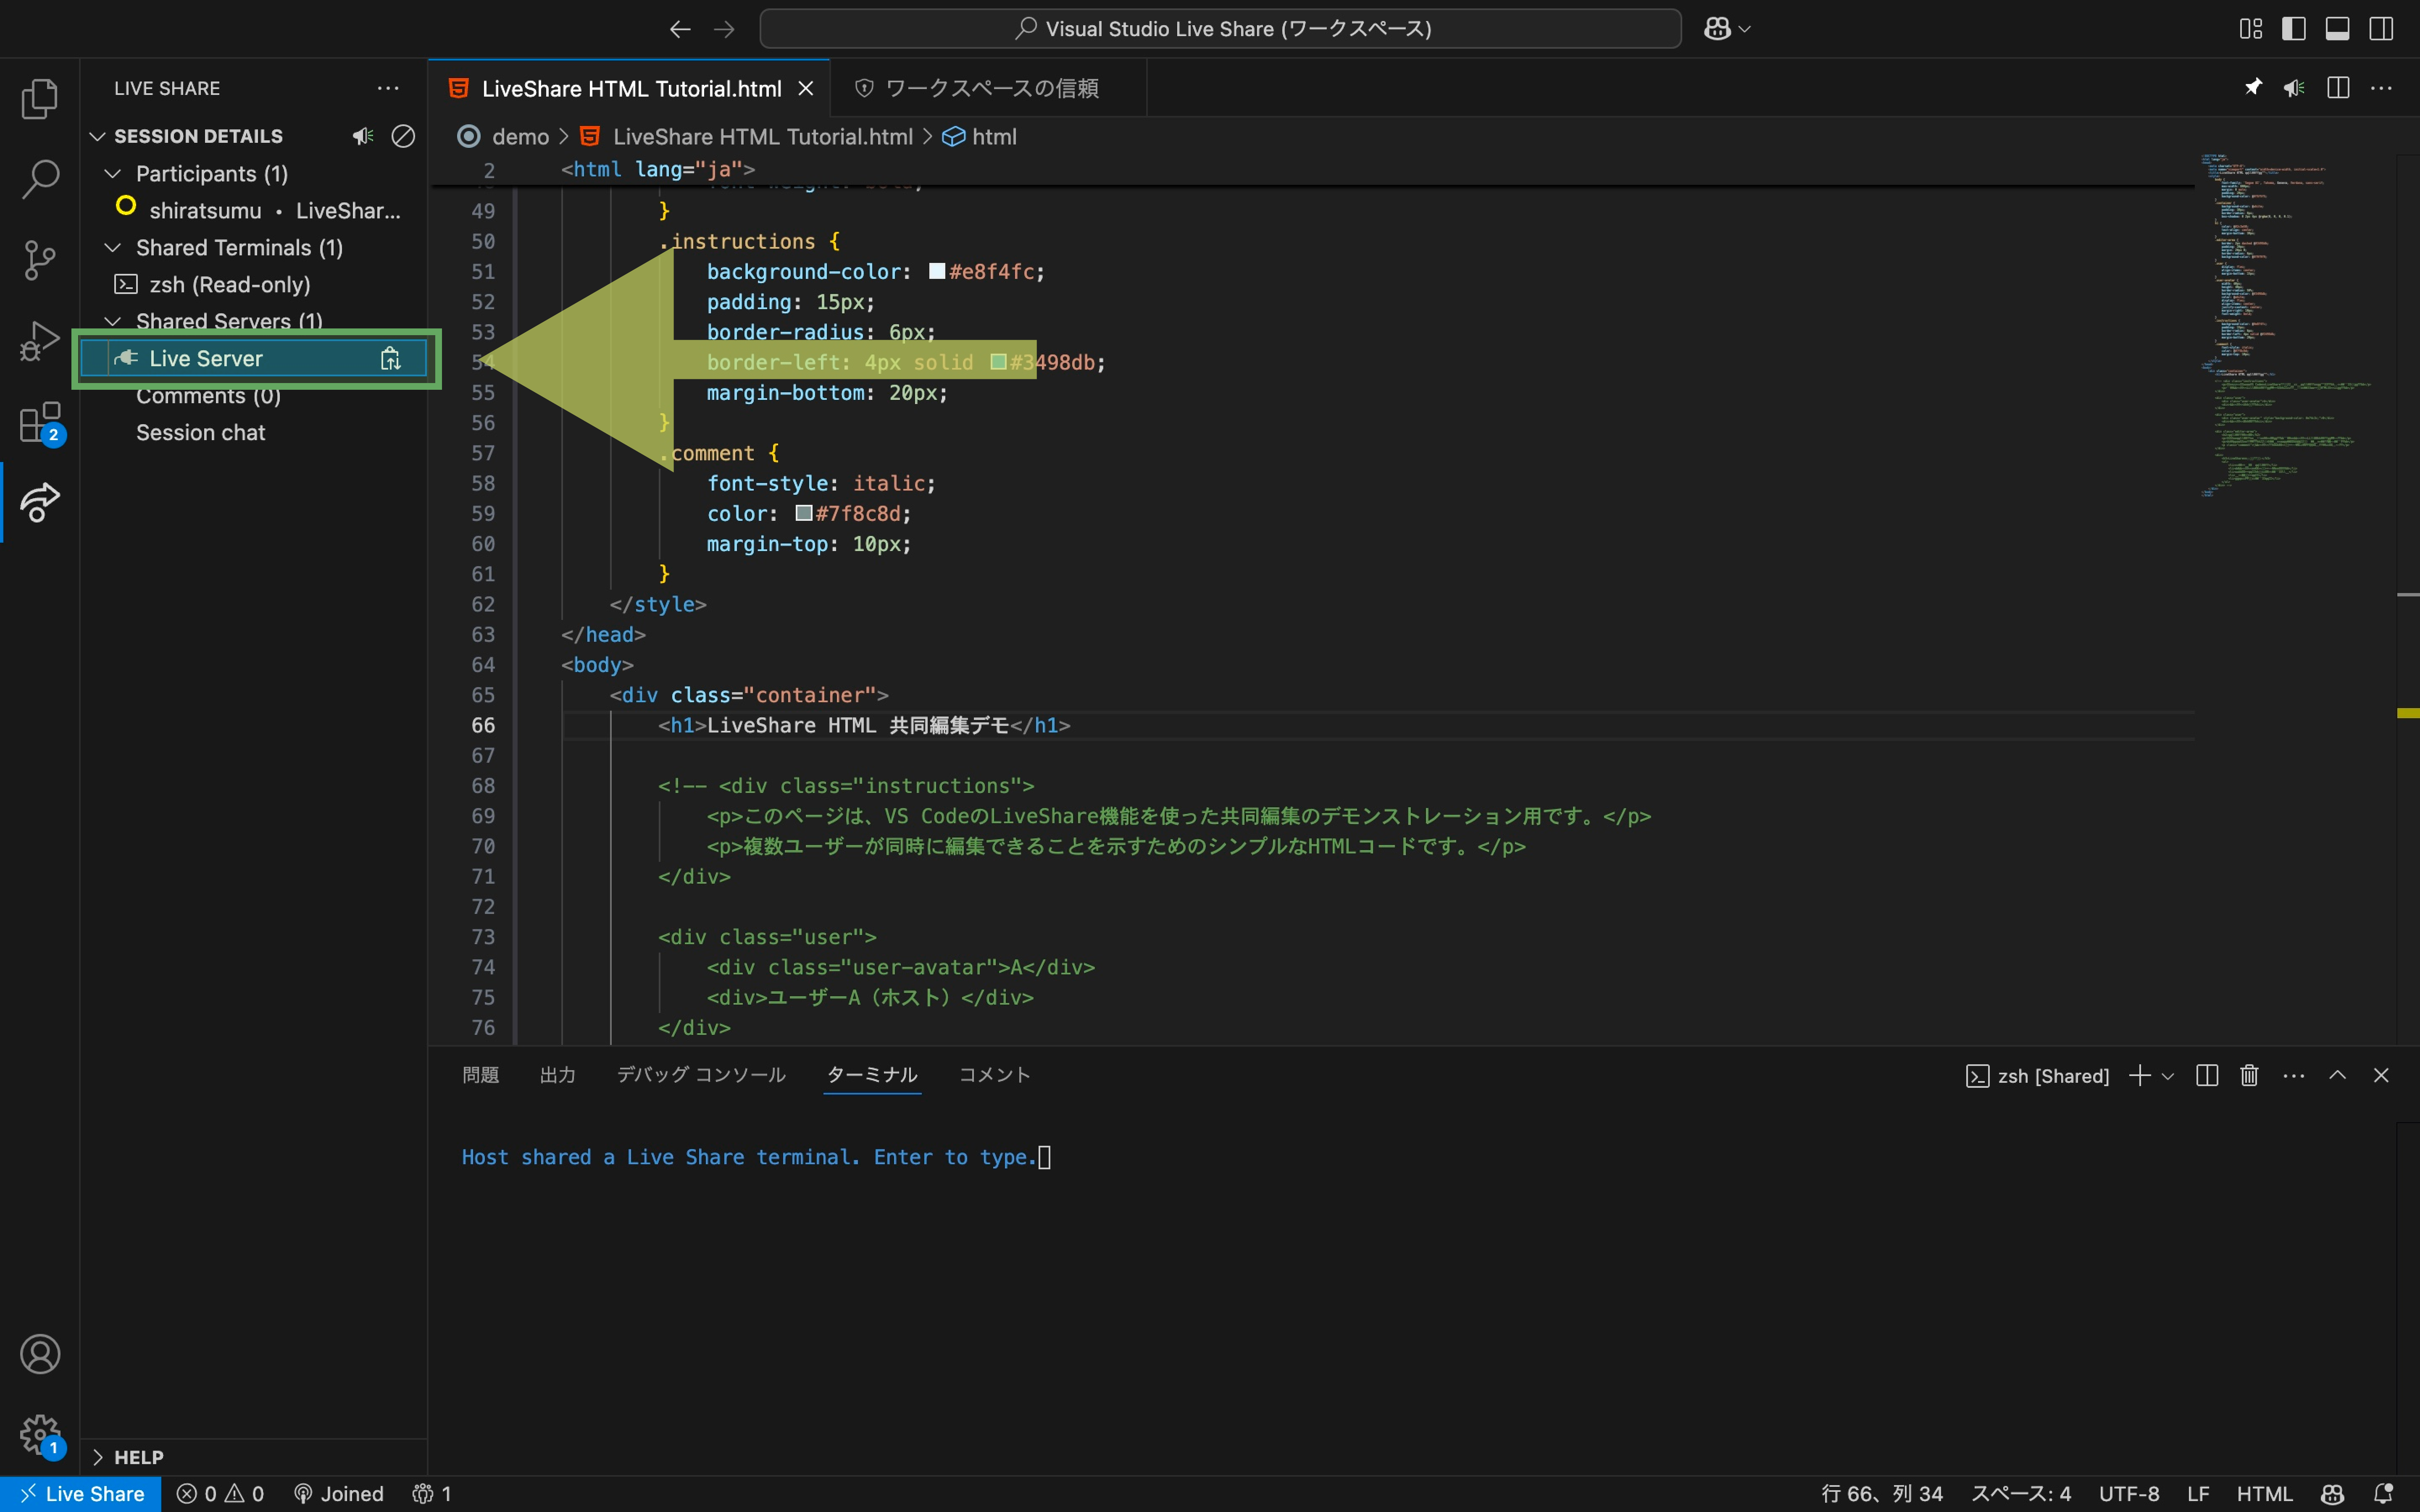Open errors and warnings in status bar
The height and width of the screenshot is (1512, 2420).
(x=220, y=1494)
